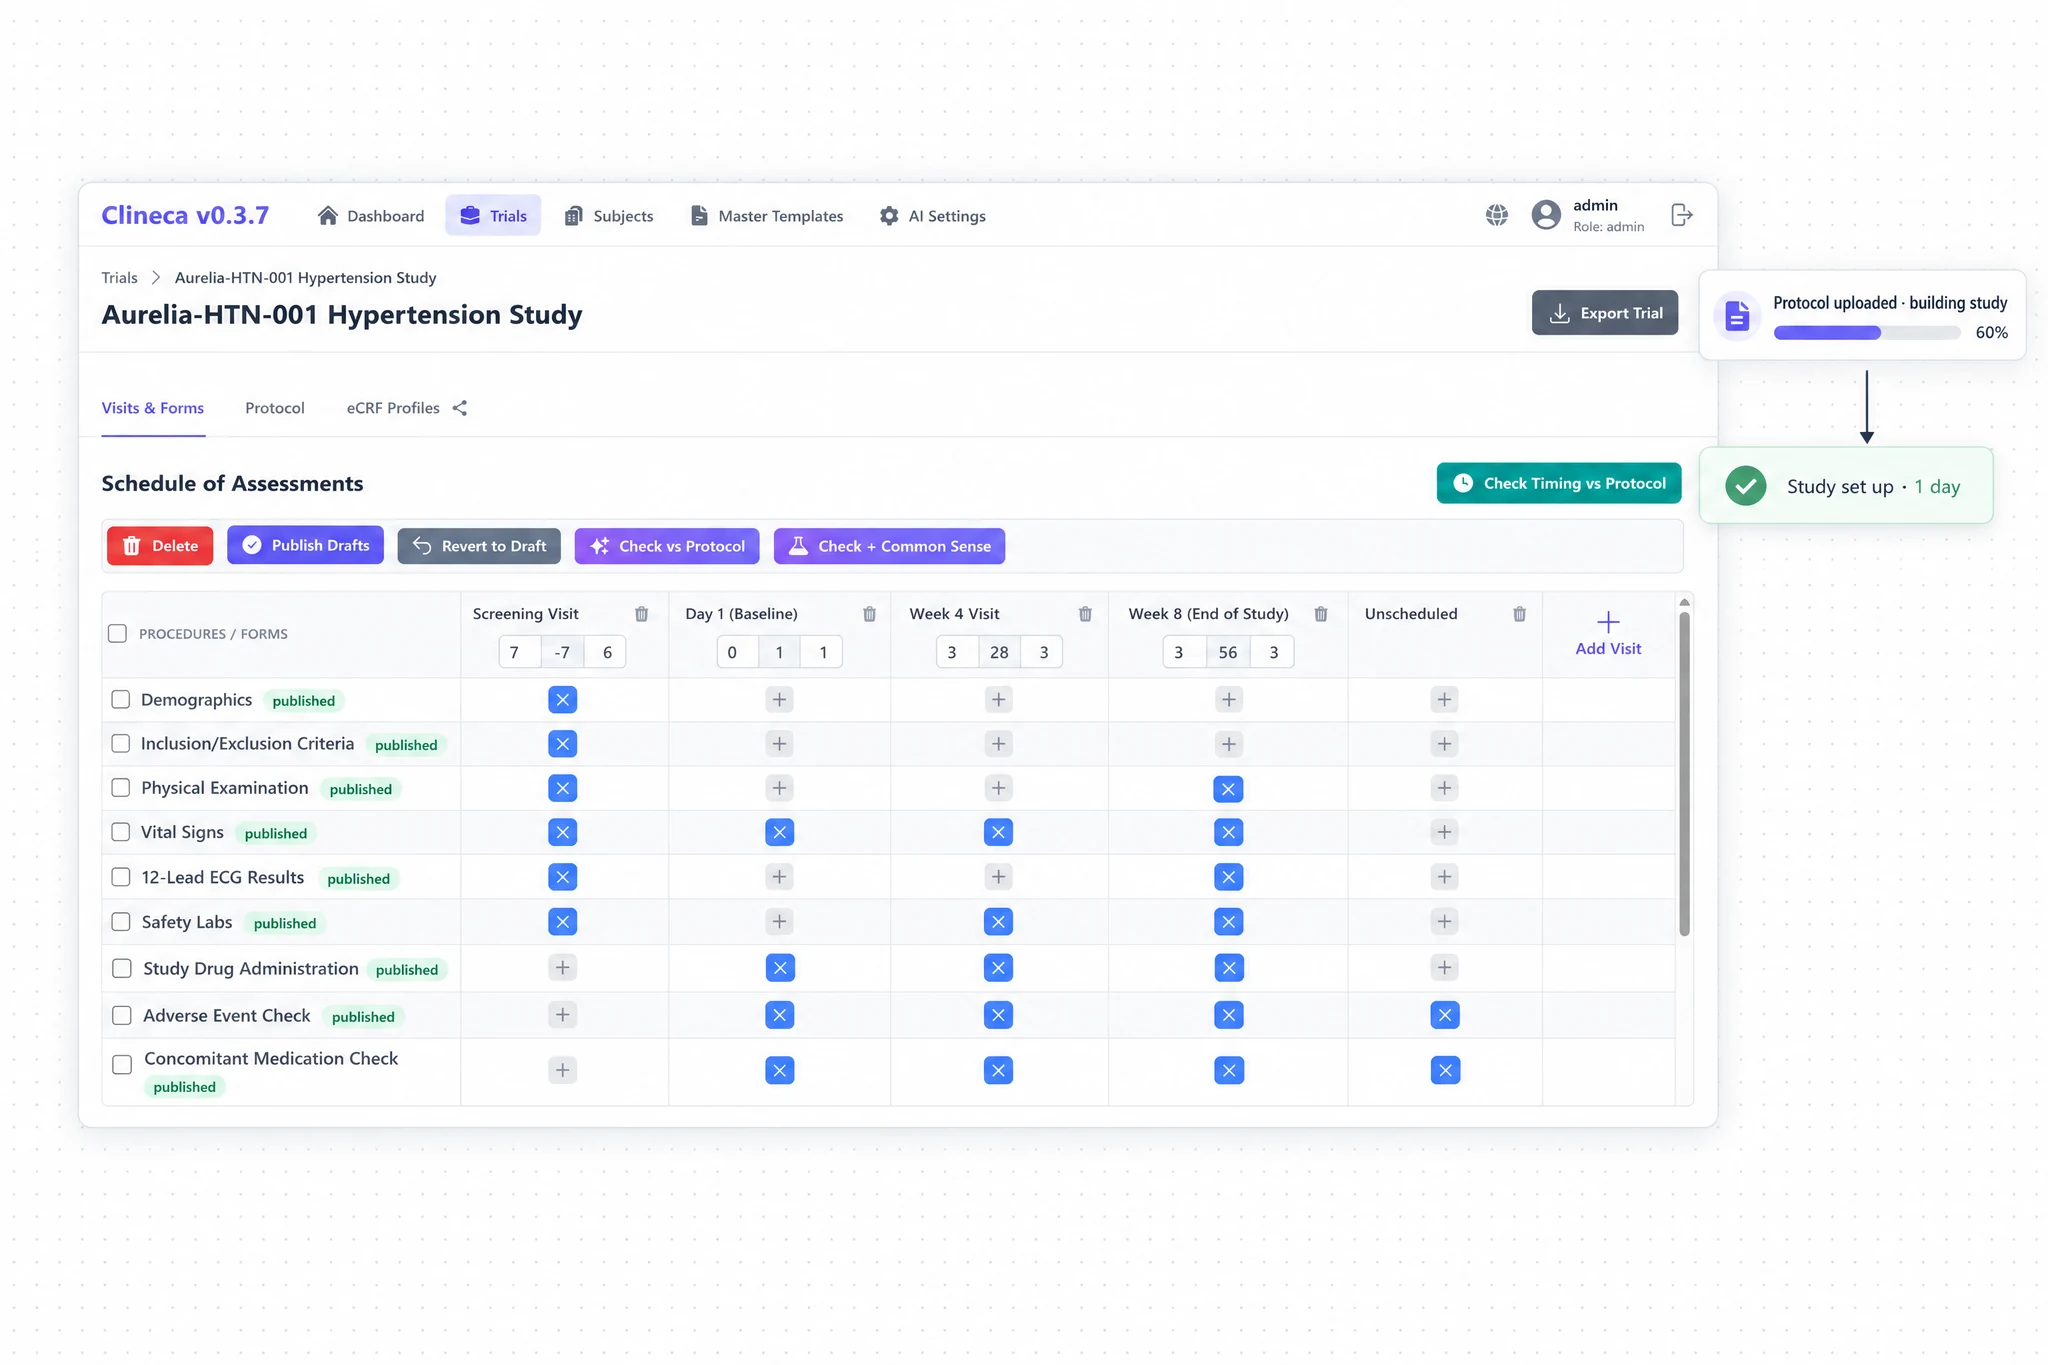Switch to the Protocol tab
2048x1365 pixels.
tap(275, 408)
